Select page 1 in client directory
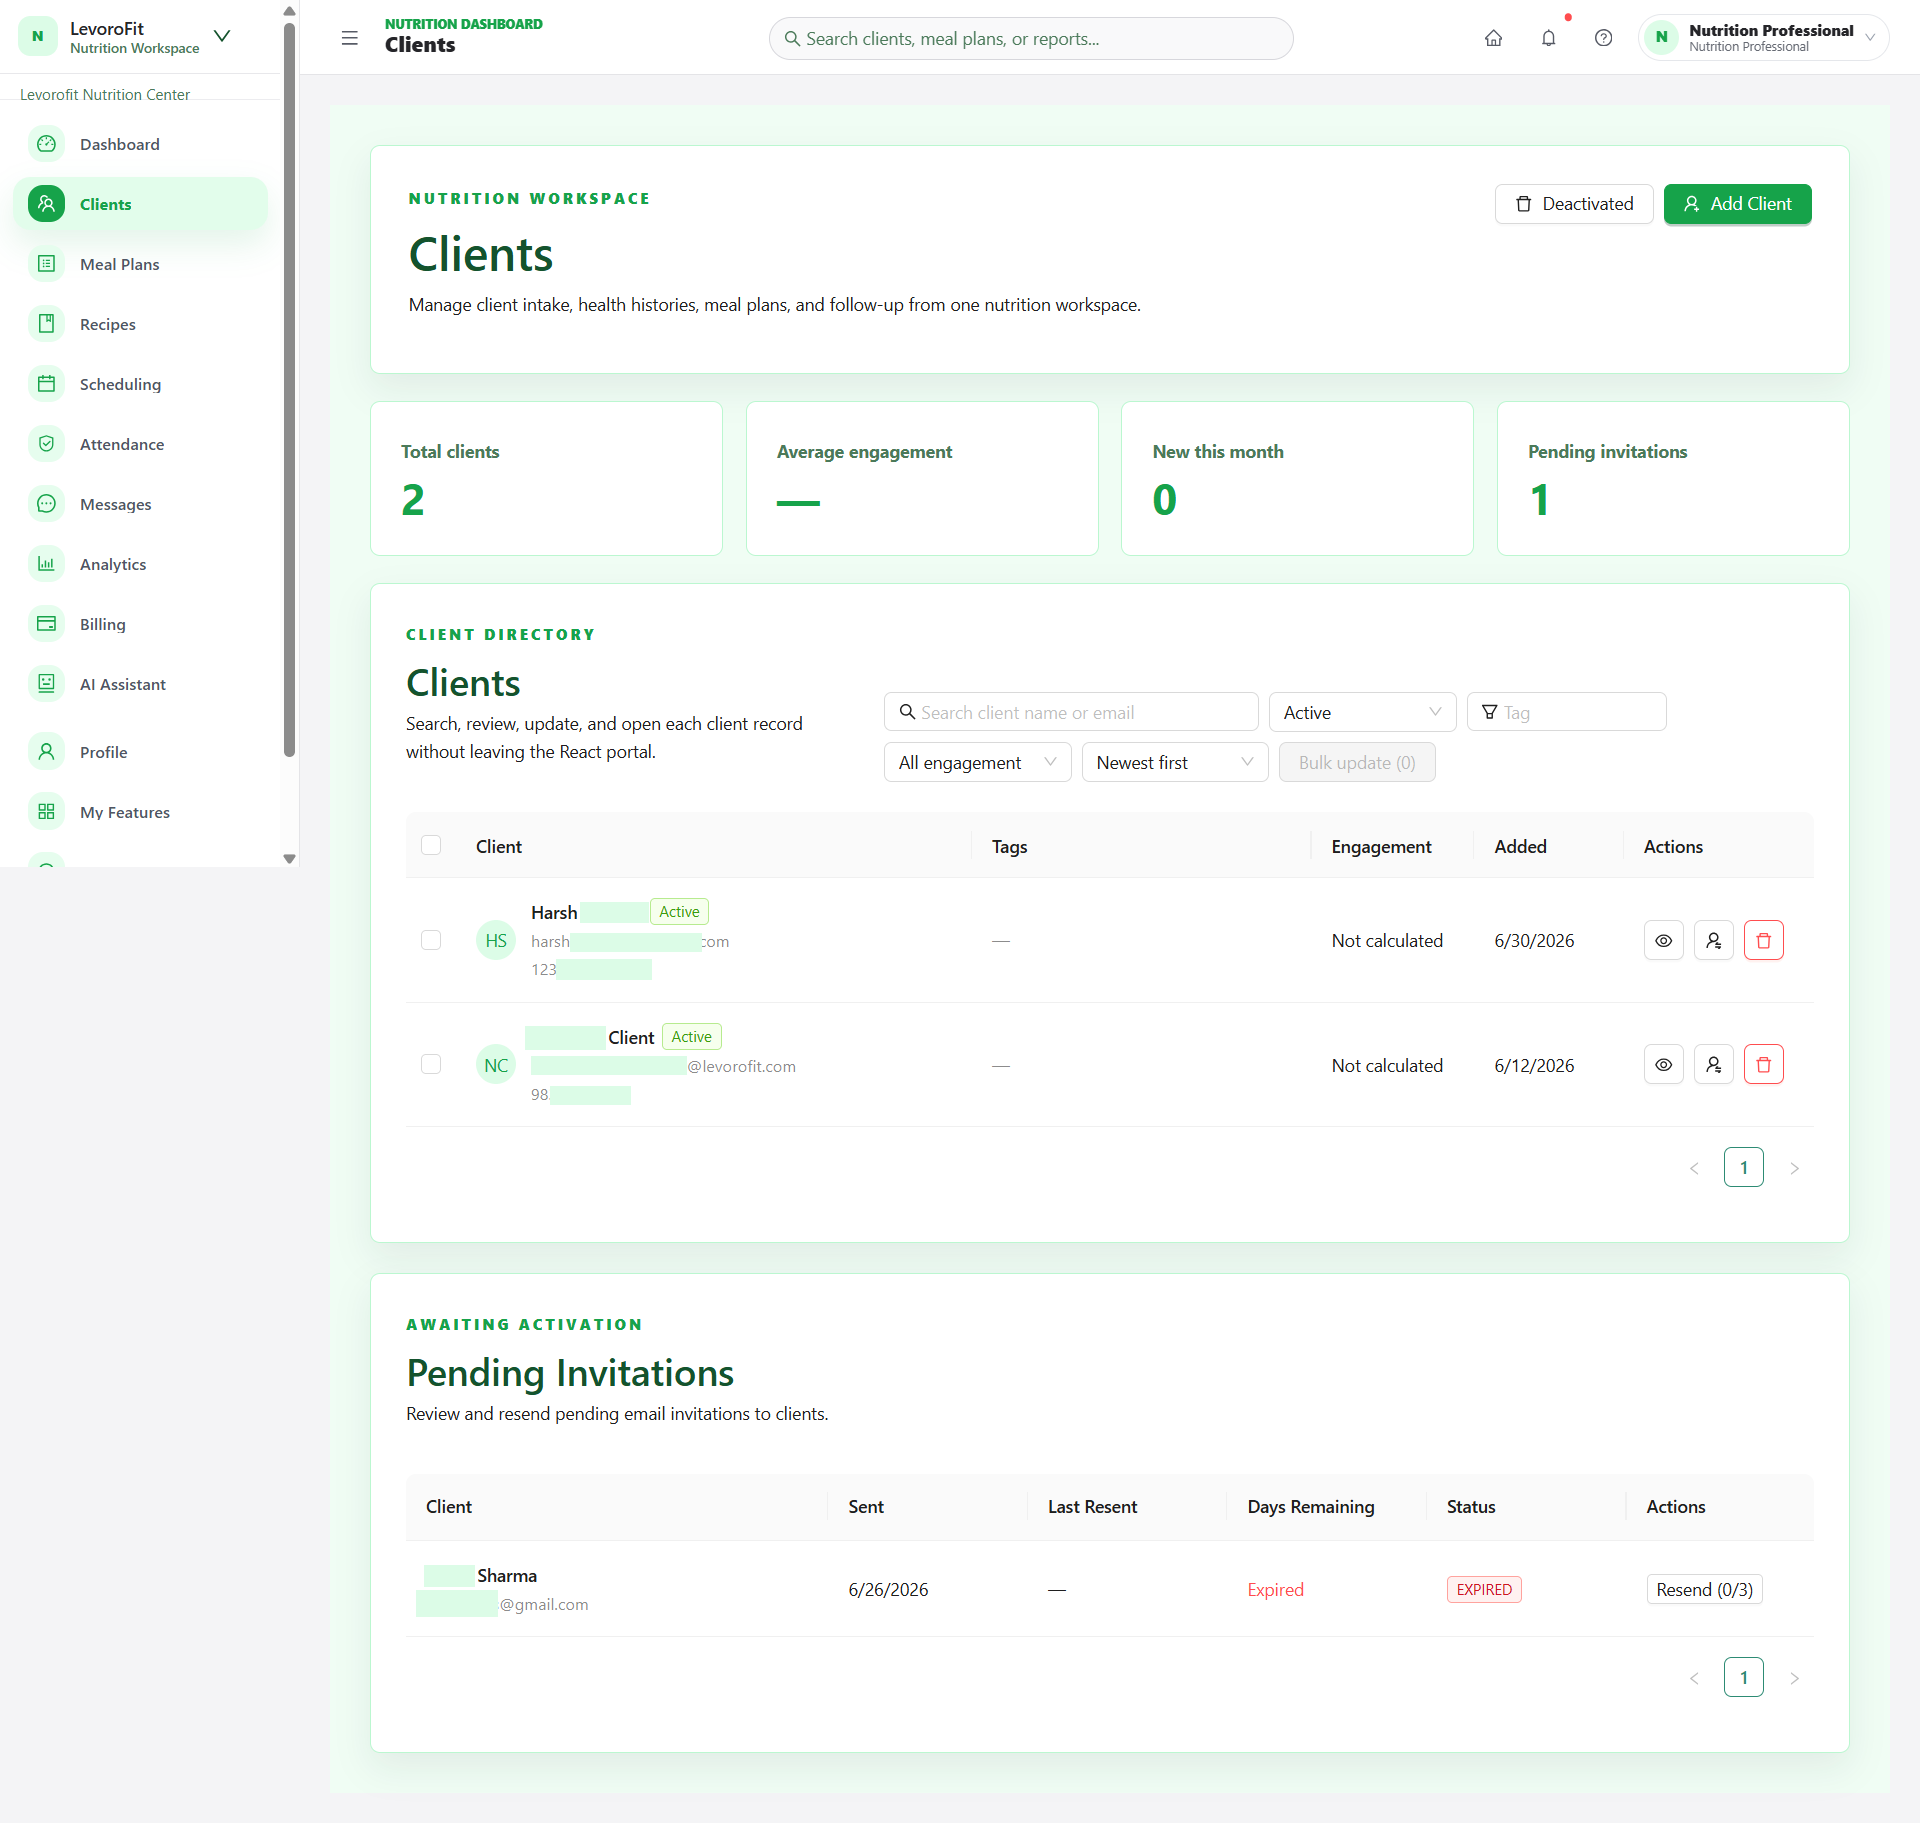Screen dimensions: 1920x1823 pyautogui.click(x=1744, y=1168)
